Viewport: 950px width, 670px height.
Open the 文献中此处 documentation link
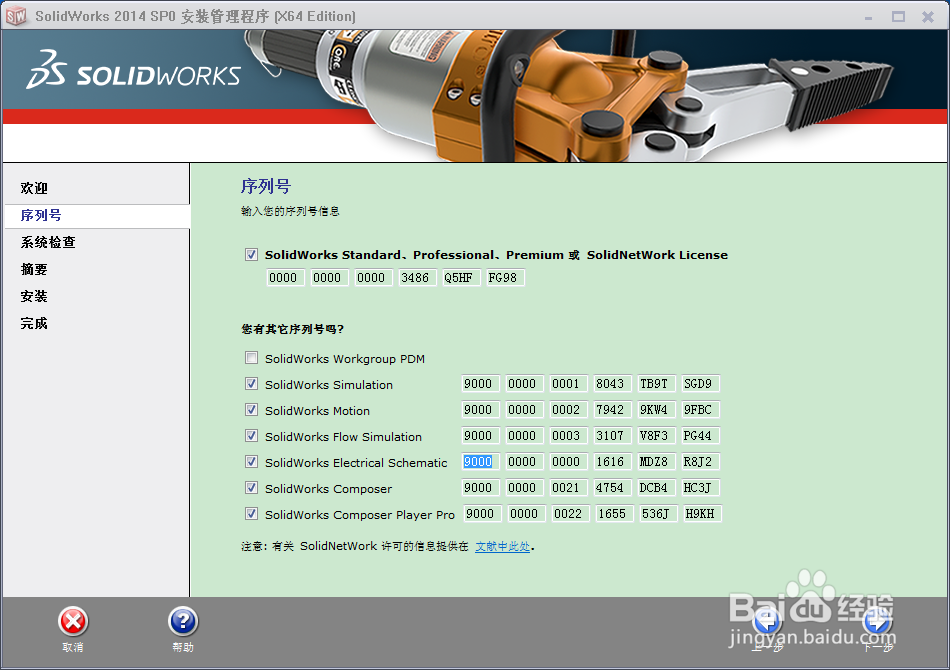[x=502, y=546]
